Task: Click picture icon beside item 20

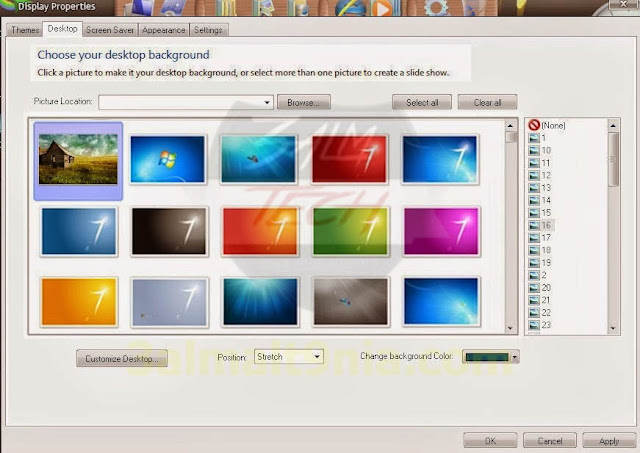Action: pyautogui.click(x=534, y=288)
